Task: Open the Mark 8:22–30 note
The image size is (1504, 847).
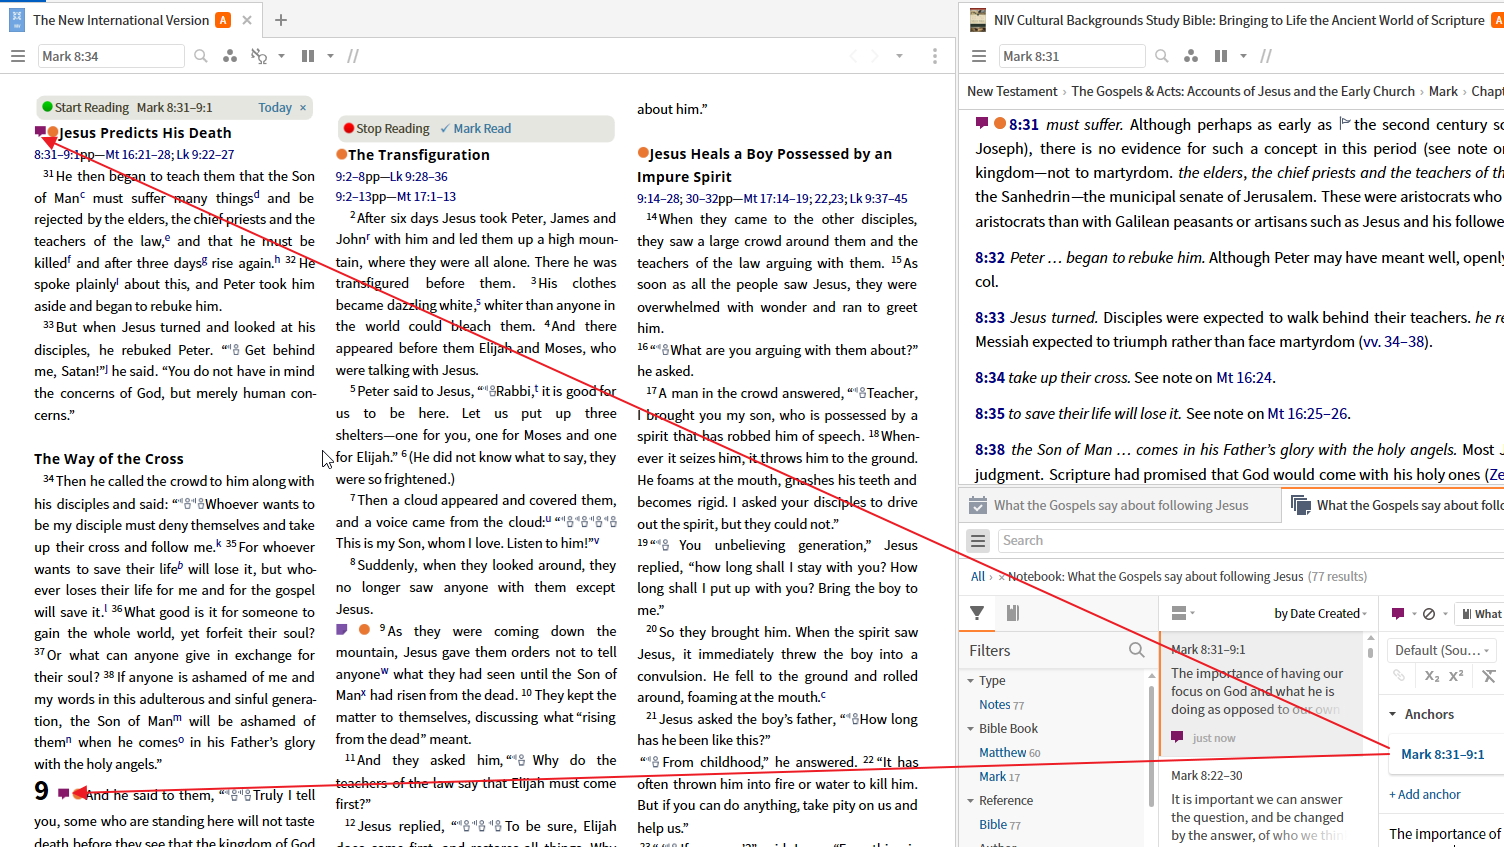Action: click(1261, 808)
